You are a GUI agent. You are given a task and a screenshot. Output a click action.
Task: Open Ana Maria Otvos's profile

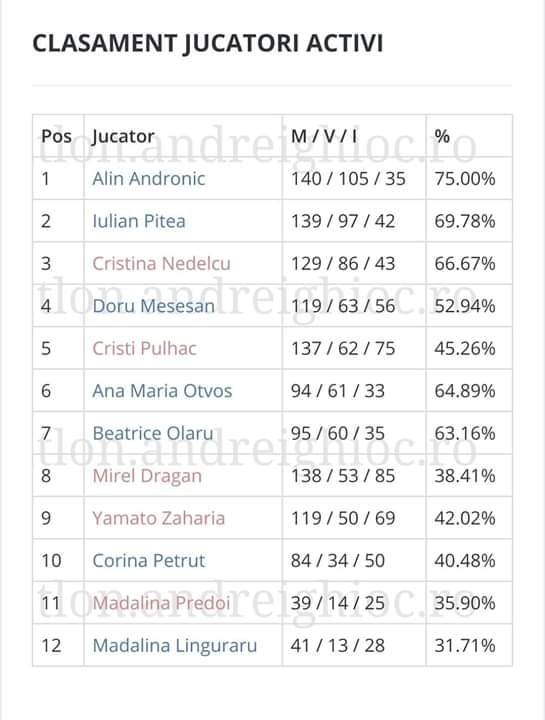pyautogui.click(x=162, y=391)
